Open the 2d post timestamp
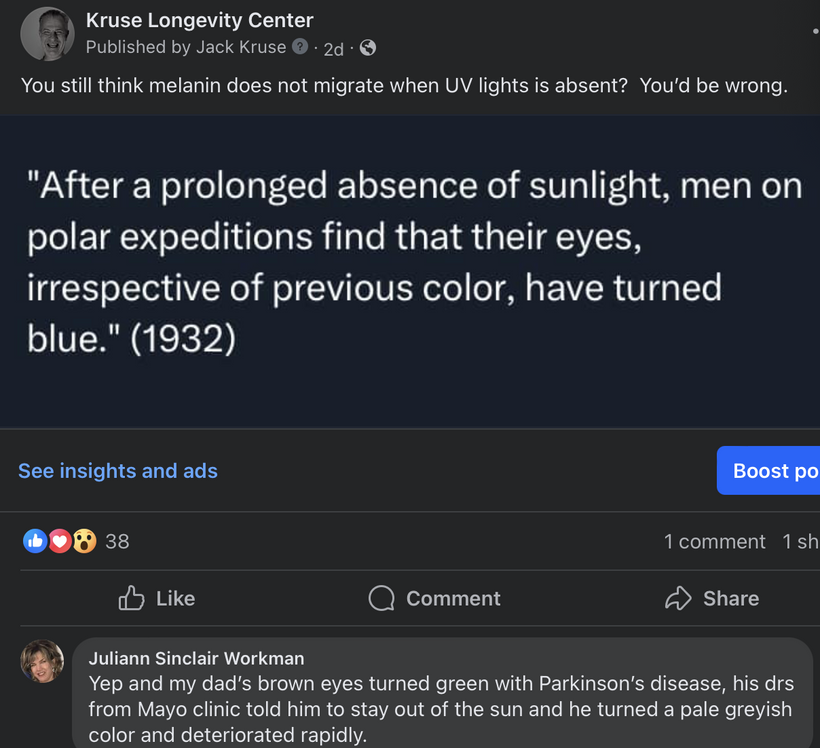The image size is (820, 748). [333, 48]
